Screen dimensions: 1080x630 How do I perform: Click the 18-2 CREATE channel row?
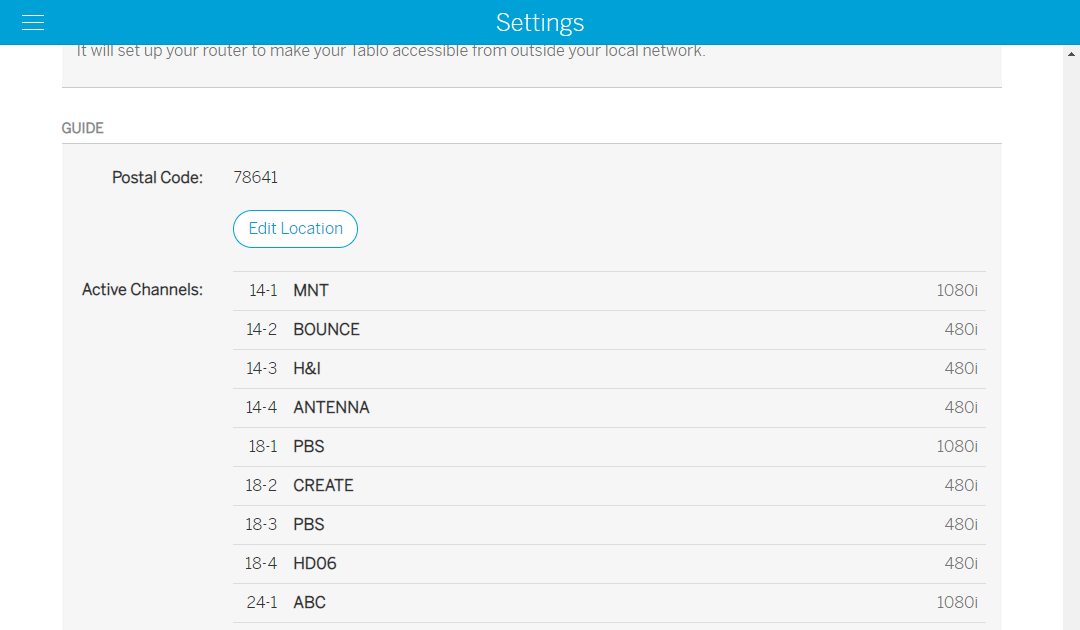click(x=609, y=486)
